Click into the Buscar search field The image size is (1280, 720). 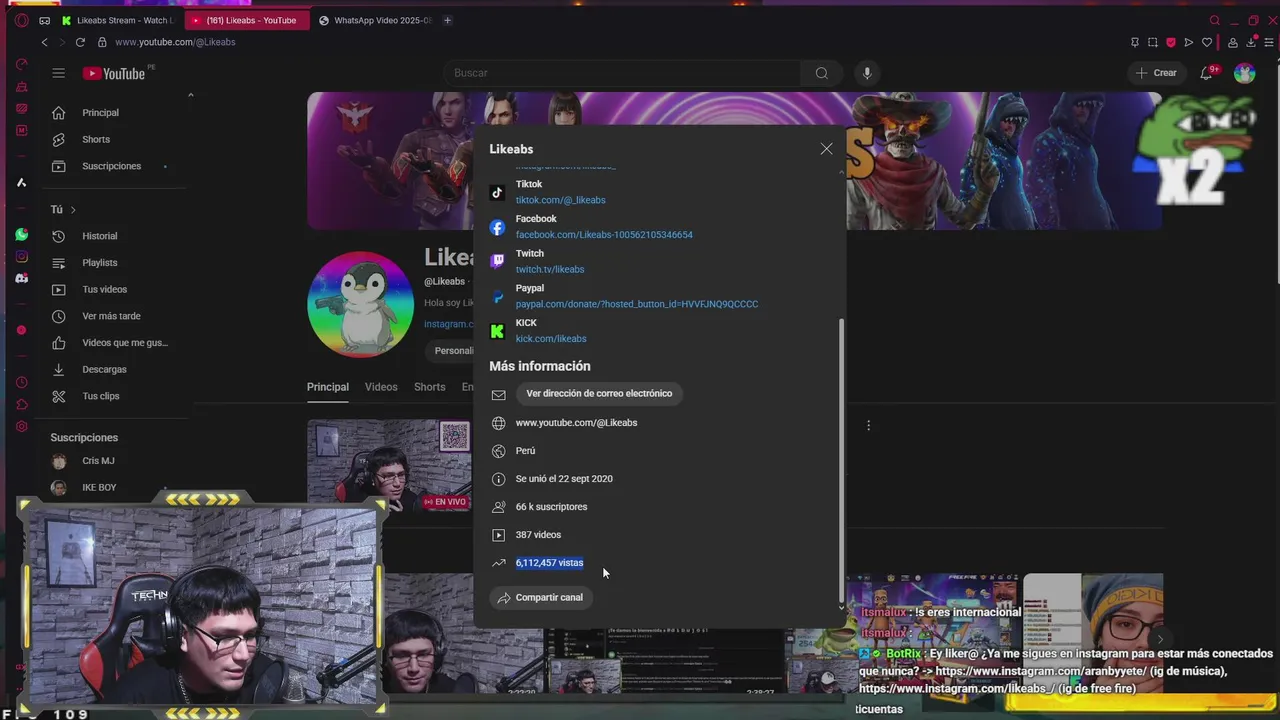pos(622,73)
